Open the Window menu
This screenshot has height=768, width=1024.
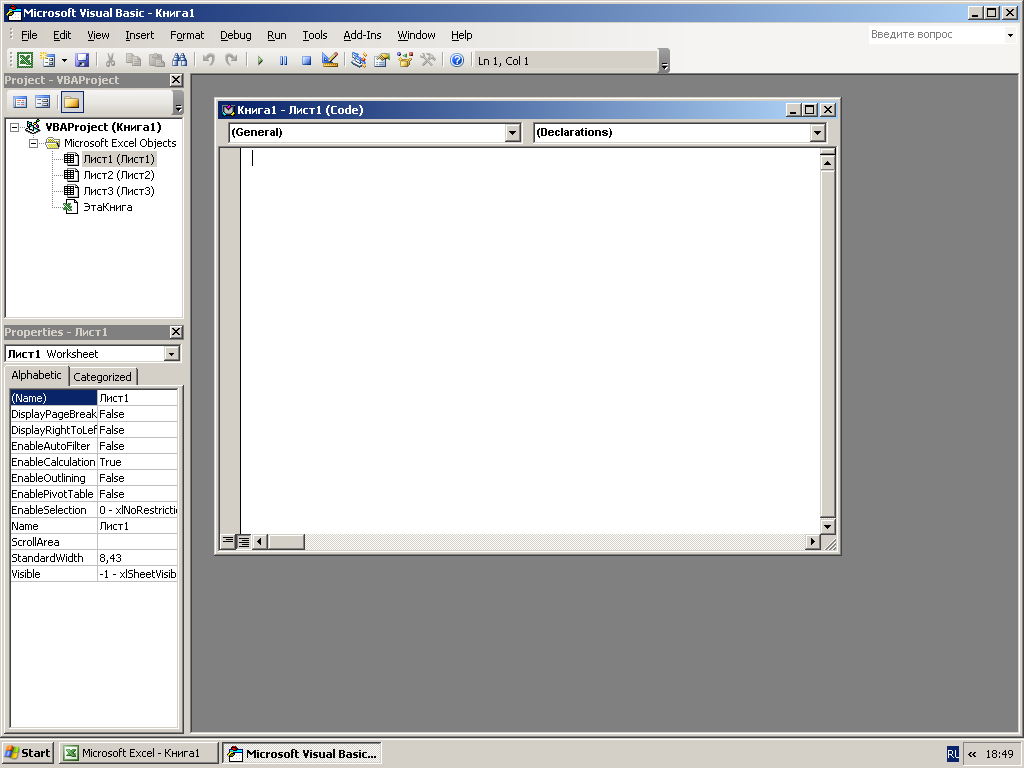tap(417, 35)
